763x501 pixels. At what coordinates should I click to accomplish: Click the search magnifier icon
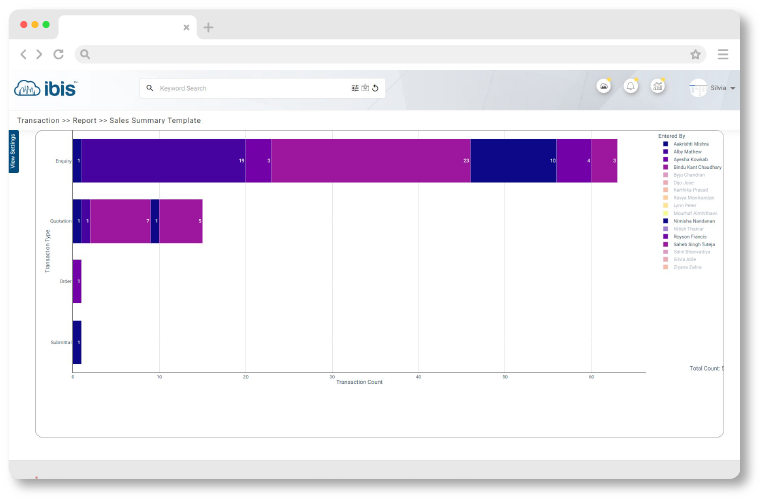[x=150, y=88]
